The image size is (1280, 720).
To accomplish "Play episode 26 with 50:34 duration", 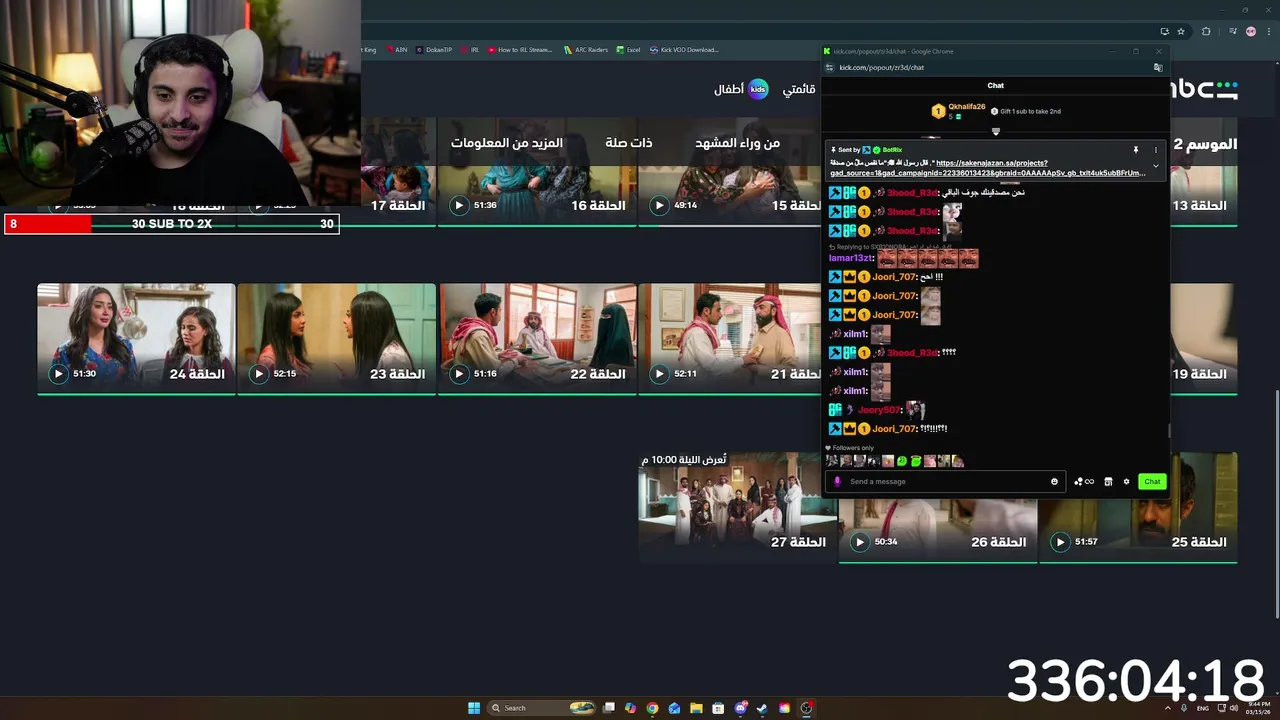I will tap(859, 542).
